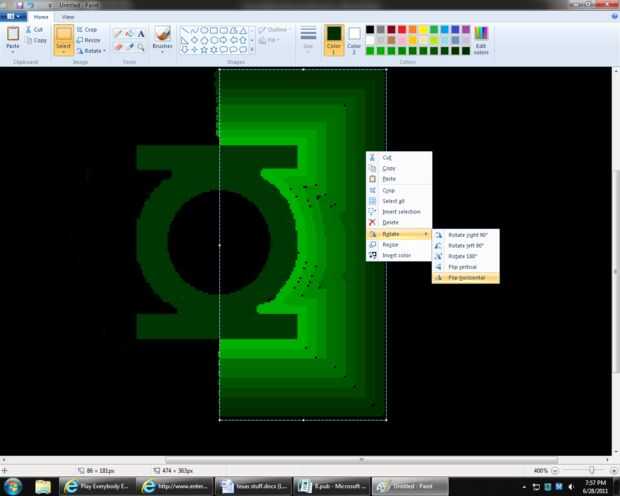Open the Paint application menu button
620x496 pixels.
pos(13,17)
